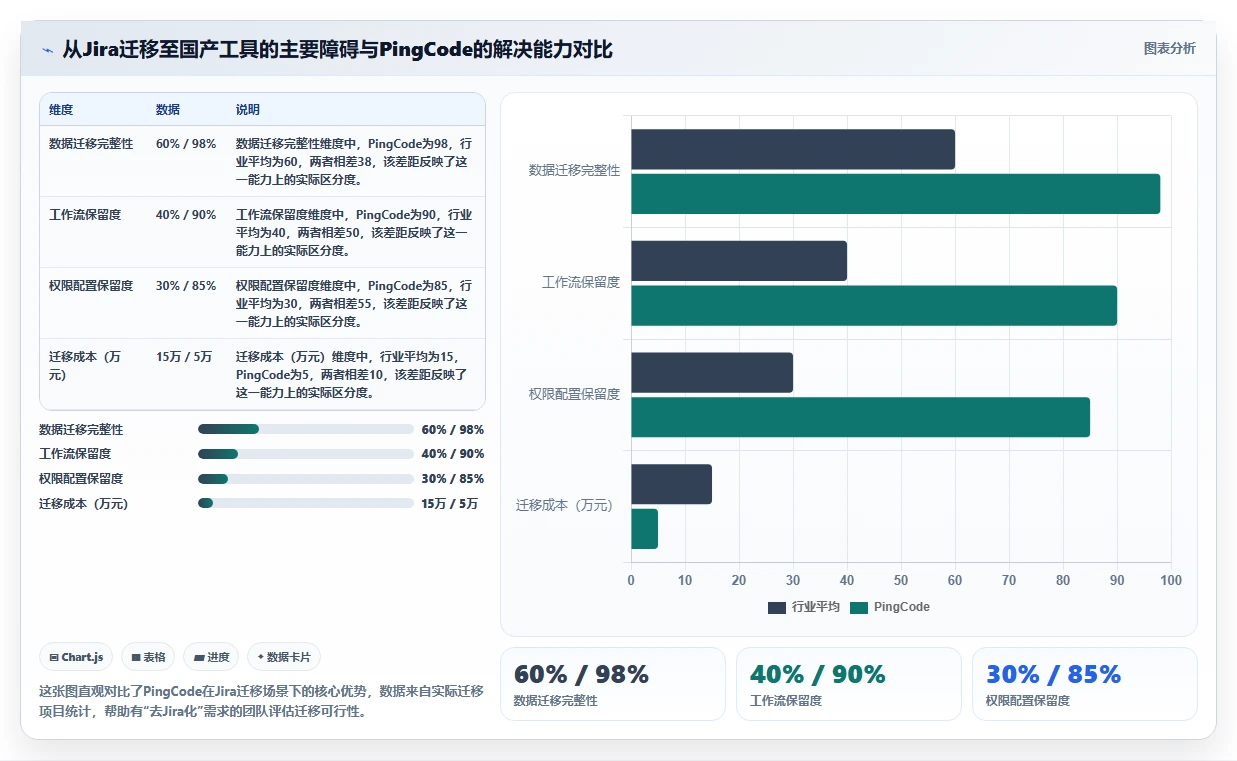Click the 权限配置保留度 progress bar
This screenshot has height=761, width=1237.
click(x=306, y=479)
